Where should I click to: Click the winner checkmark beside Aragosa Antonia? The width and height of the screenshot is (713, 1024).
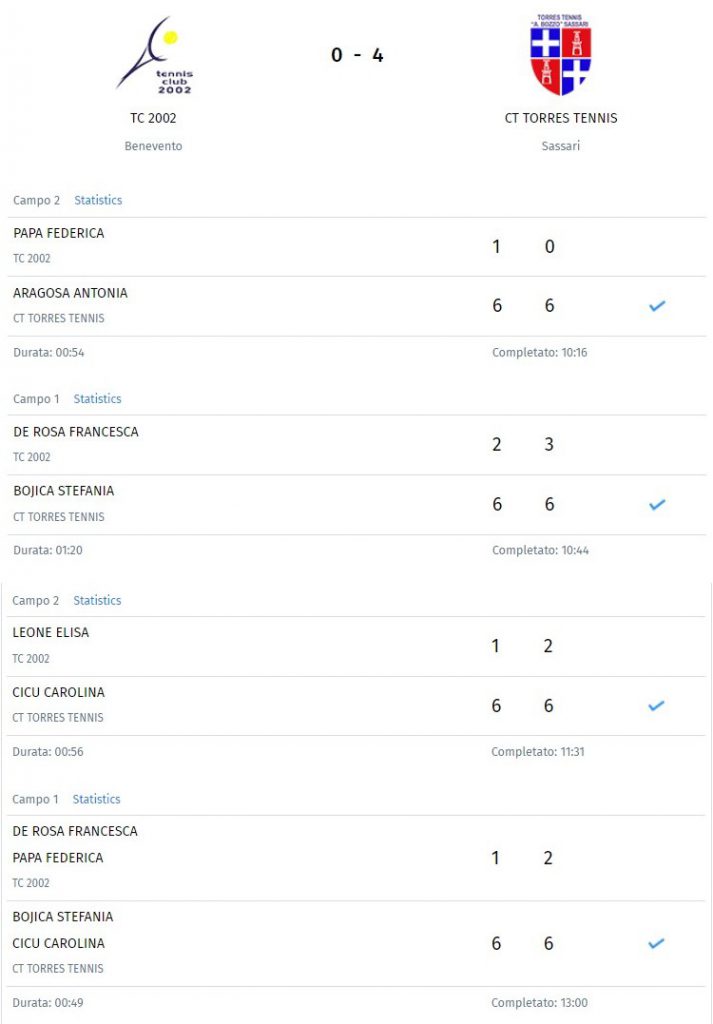tap(657, 306)
